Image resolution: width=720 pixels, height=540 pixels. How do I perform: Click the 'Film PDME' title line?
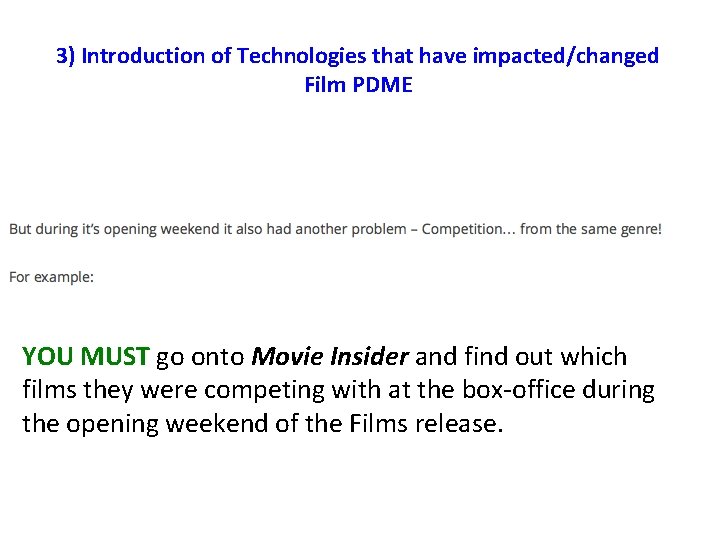pyautogui.click(x=358, y=85)
